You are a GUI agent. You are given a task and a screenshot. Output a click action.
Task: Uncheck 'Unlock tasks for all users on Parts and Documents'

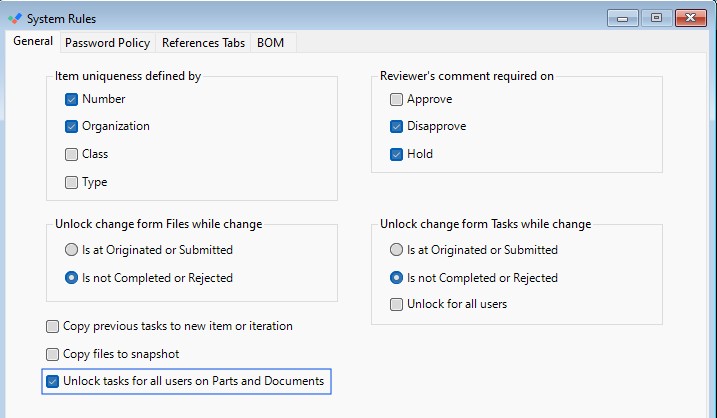(52, 381)
